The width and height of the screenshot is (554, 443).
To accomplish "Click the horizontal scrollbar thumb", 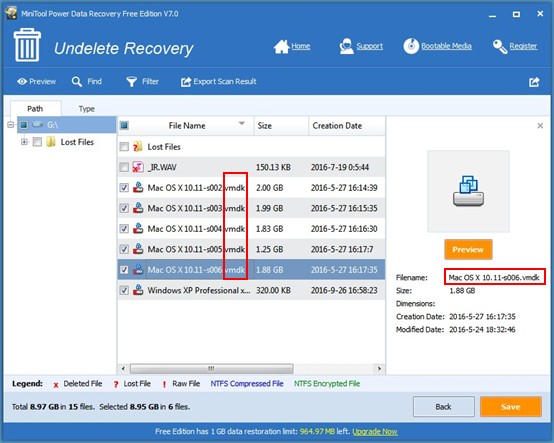I will click(211, 368).
